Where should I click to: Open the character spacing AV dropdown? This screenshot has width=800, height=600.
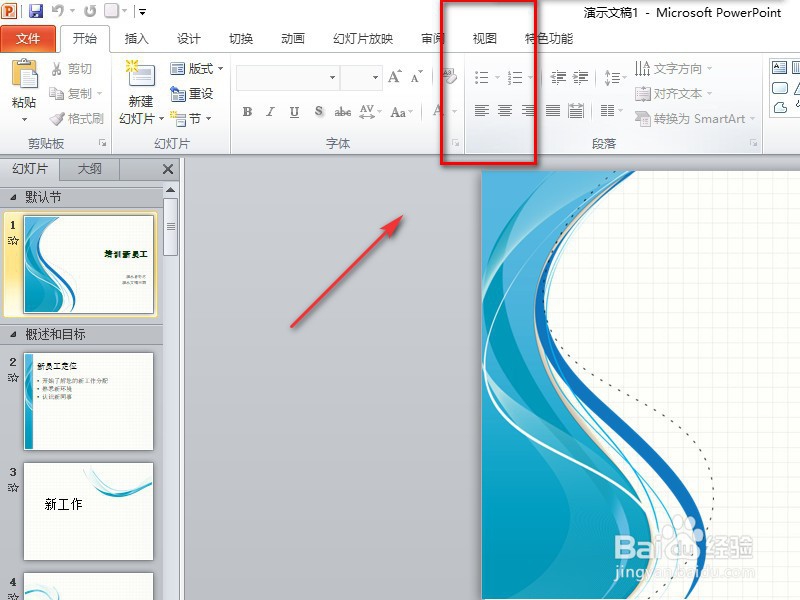[370, 111]
